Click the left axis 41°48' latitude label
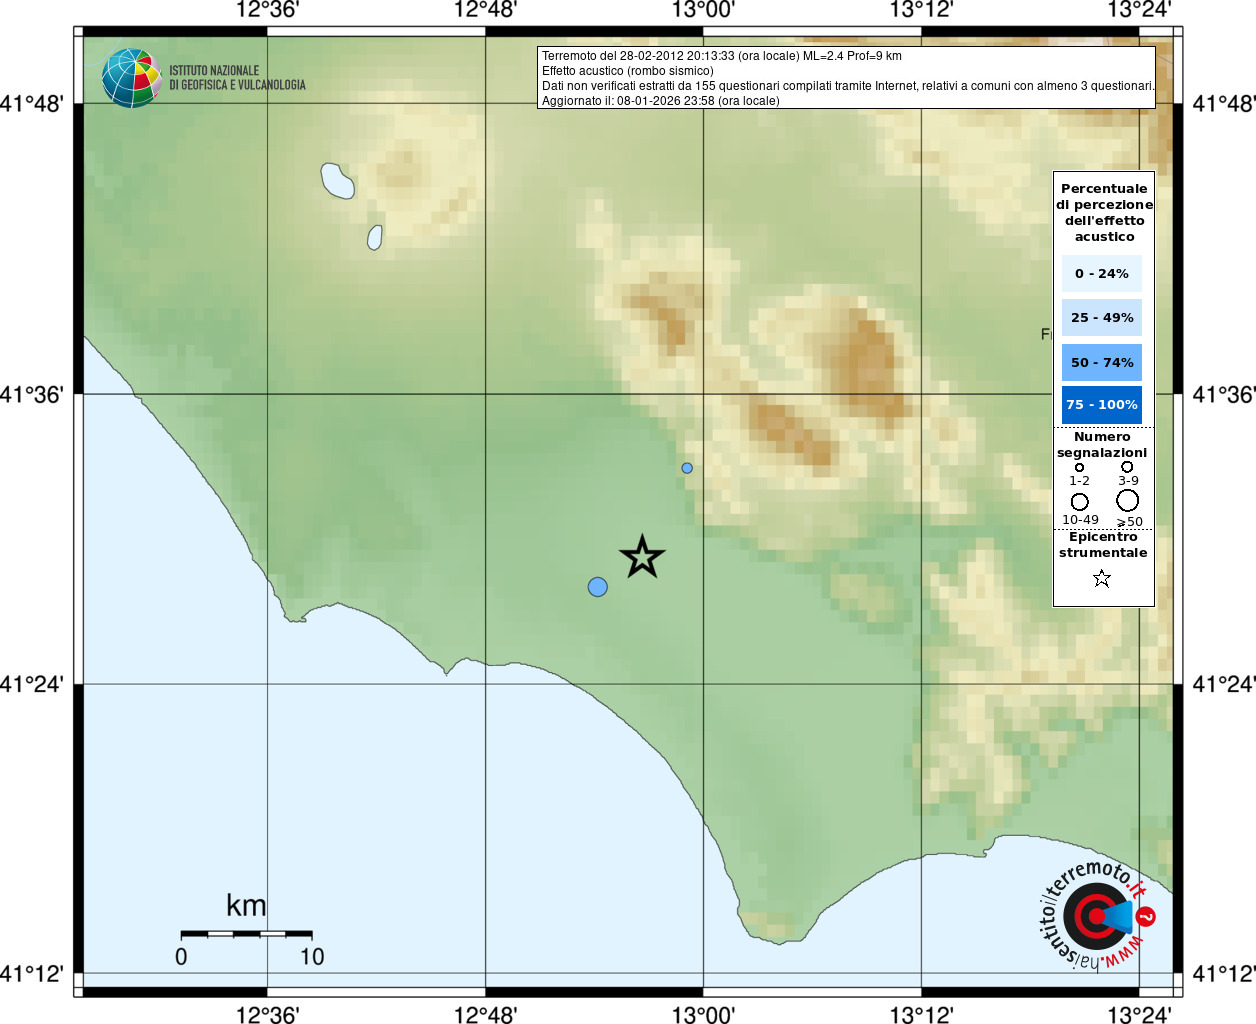Viewport: 1256px width, 1024px height. [32, 104]
